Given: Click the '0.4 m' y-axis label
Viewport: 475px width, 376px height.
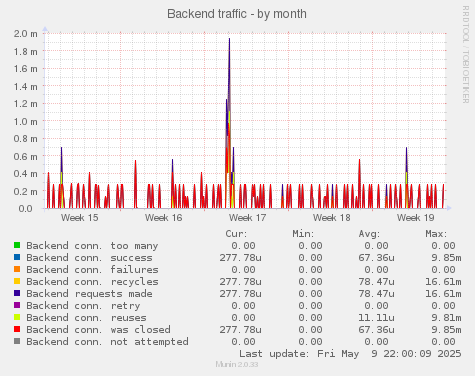Looking at the screenshot, I should pyautogui.click(x=26, y=174).
